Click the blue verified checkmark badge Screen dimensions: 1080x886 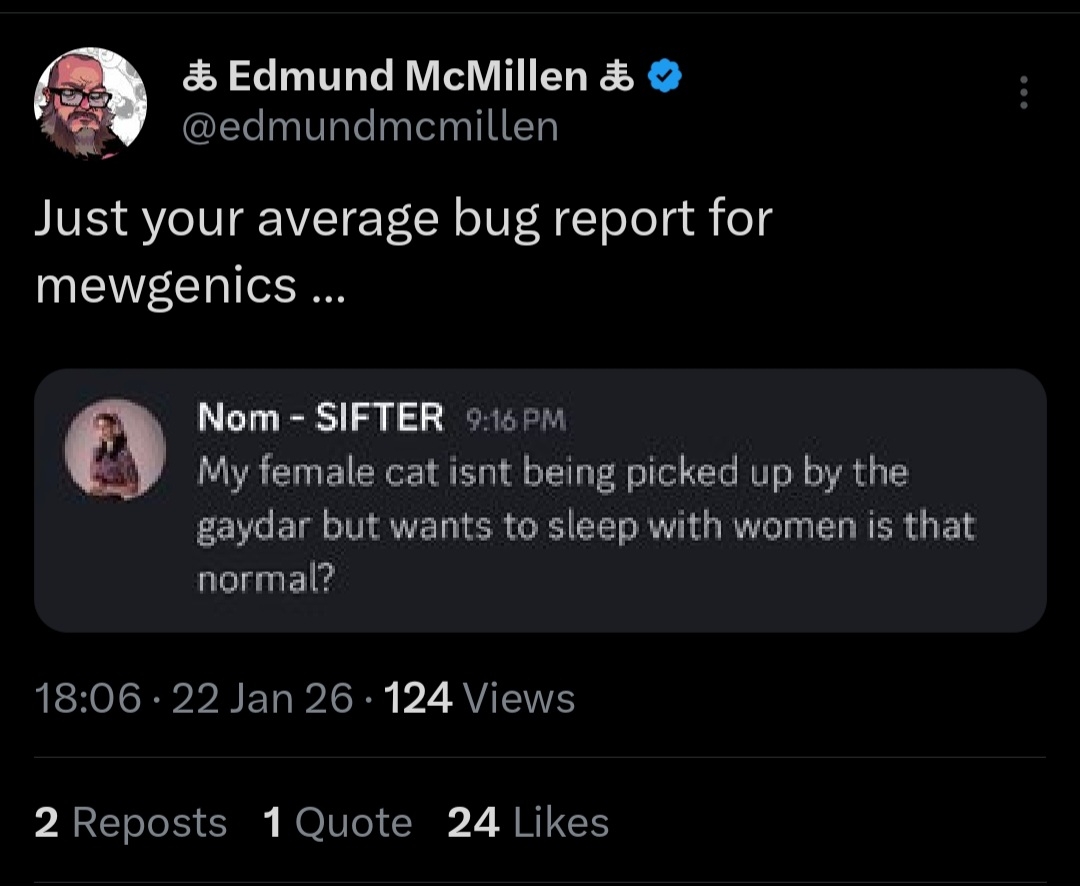click(x=665, y=77)
